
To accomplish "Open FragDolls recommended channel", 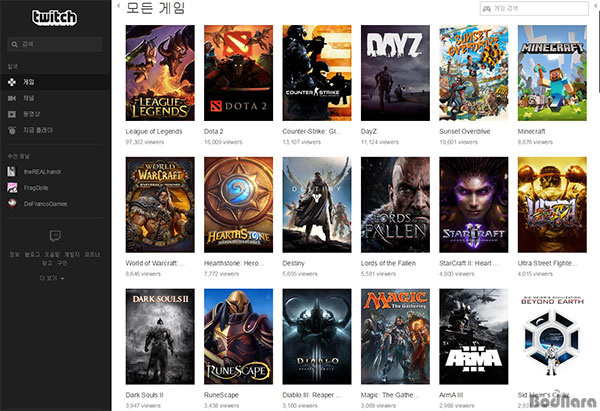I will pyautogui.click(x=36, y=188).
